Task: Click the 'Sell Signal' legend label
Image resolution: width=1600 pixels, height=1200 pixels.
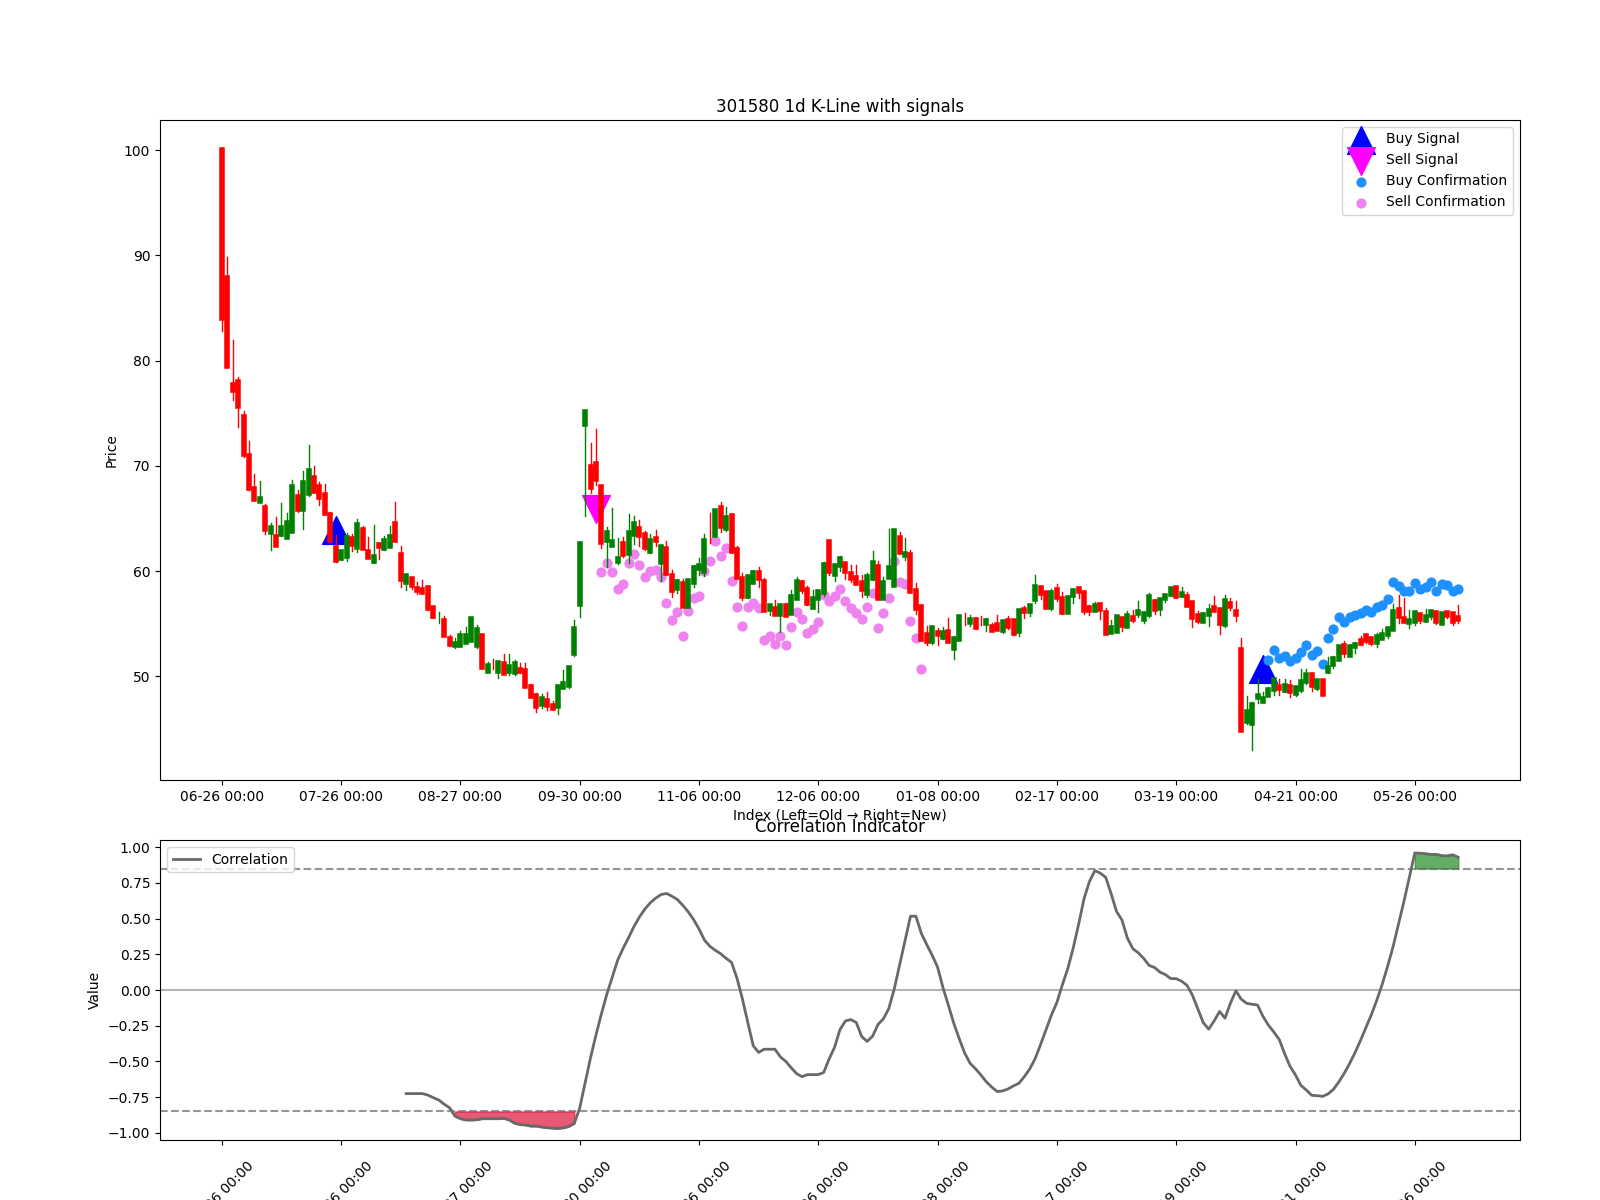Action: 1421,160
